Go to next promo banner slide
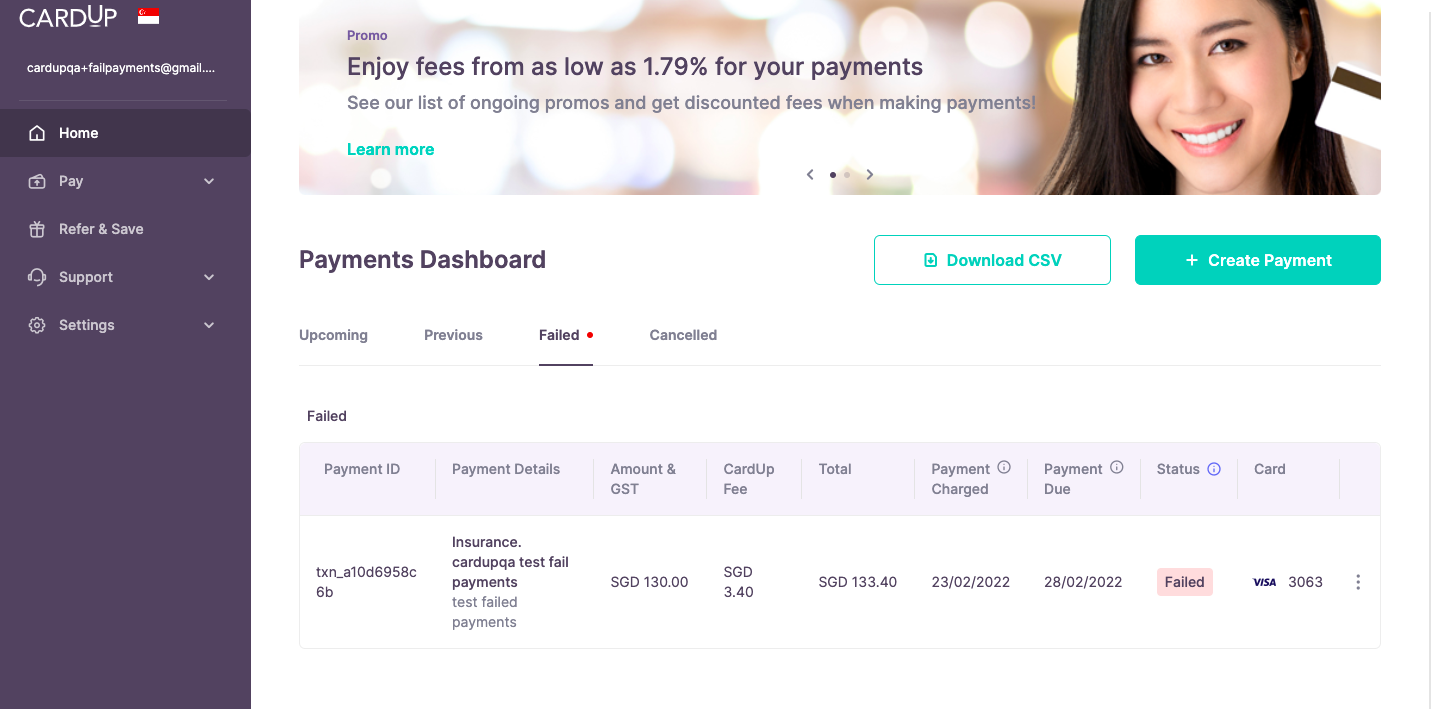The height and width of the screenshot is (709, 1431). pos(870,174)
